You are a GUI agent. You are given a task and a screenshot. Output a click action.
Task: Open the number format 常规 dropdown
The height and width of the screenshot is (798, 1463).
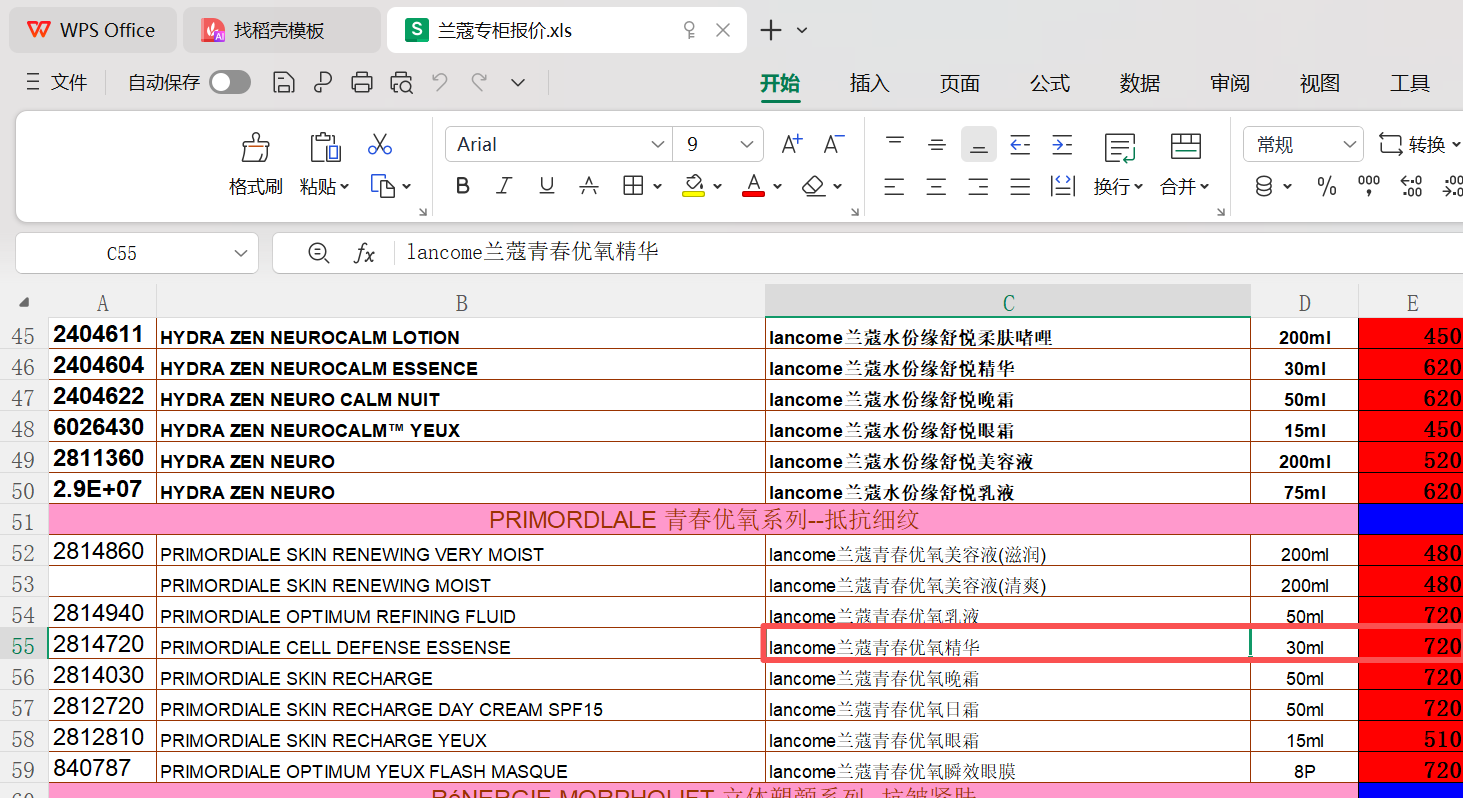[x=1349, y=145]
